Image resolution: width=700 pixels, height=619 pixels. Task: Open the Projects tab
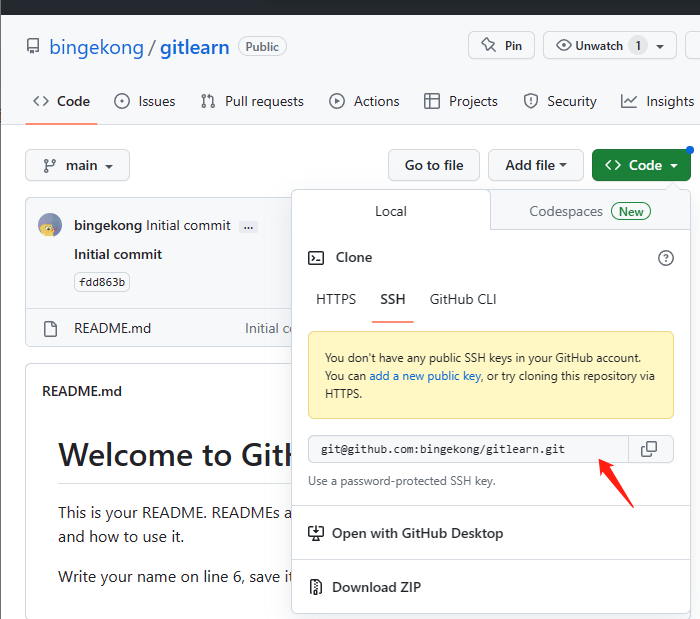pyautogui.click(x=461, y=101)
